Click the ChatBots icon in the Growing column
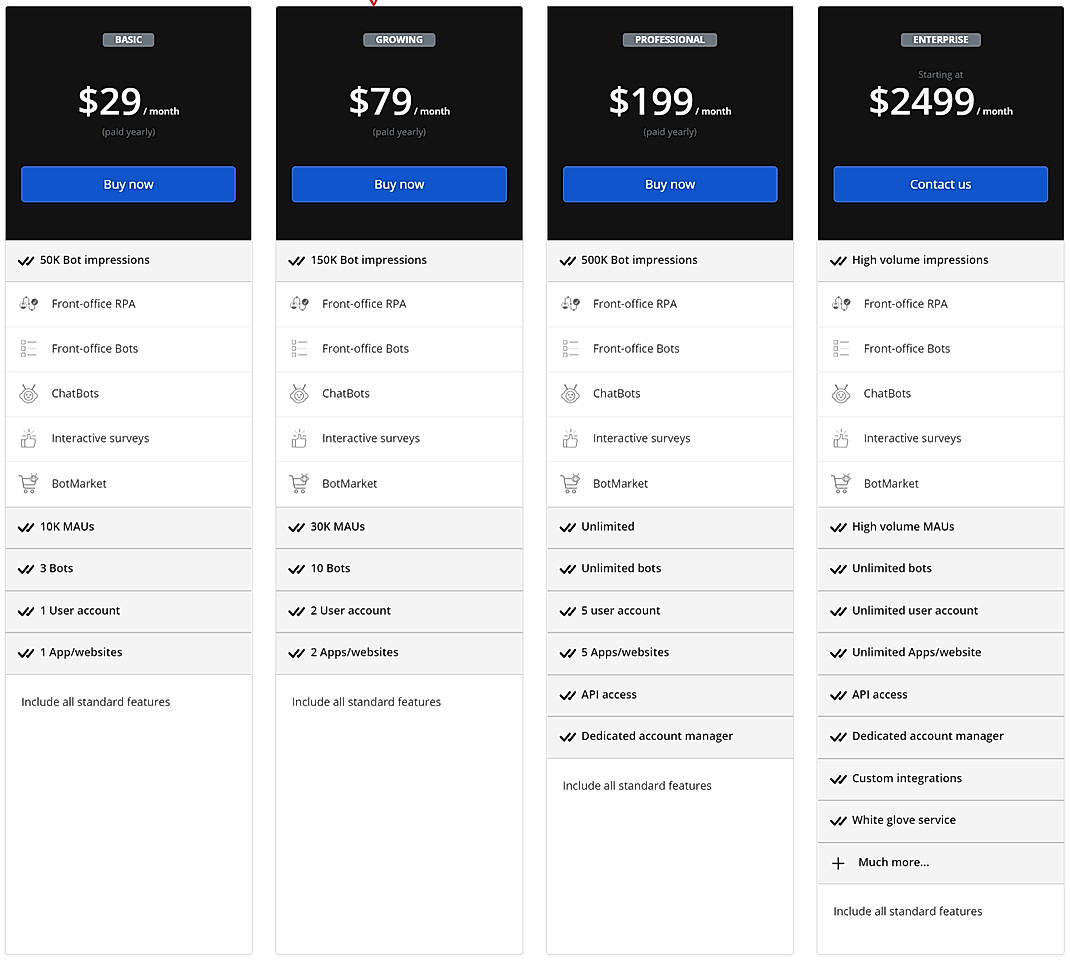Screen dimensions: 1070x969 click(298, 393)
